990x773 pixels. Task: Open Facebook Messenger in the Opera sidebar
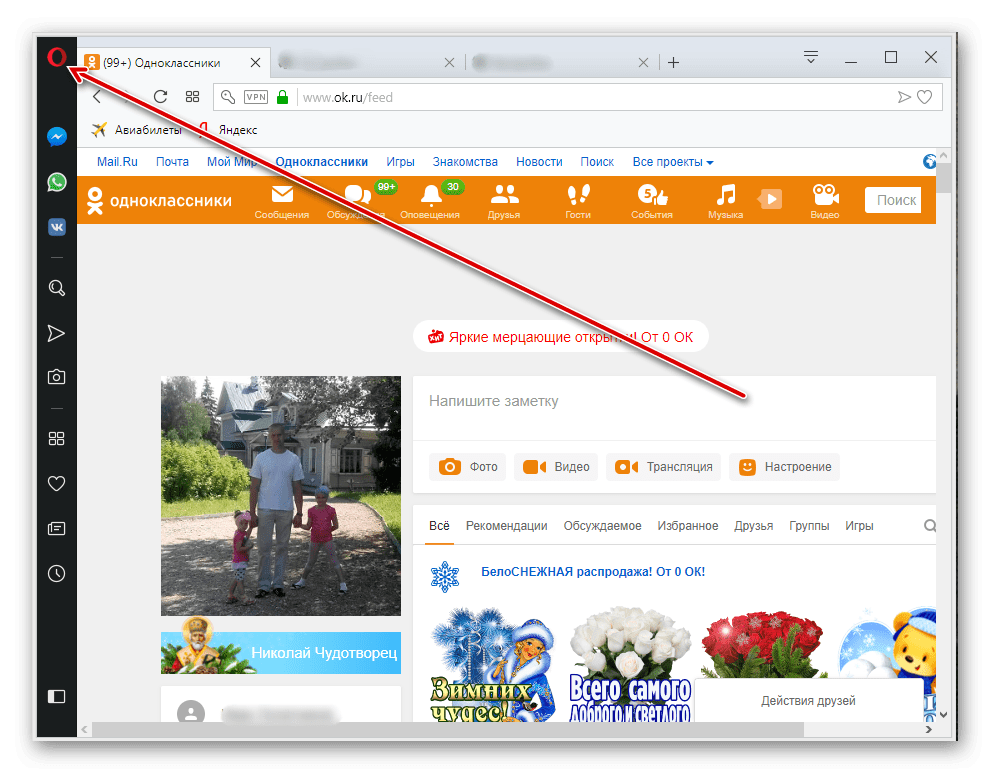[57, 136]
